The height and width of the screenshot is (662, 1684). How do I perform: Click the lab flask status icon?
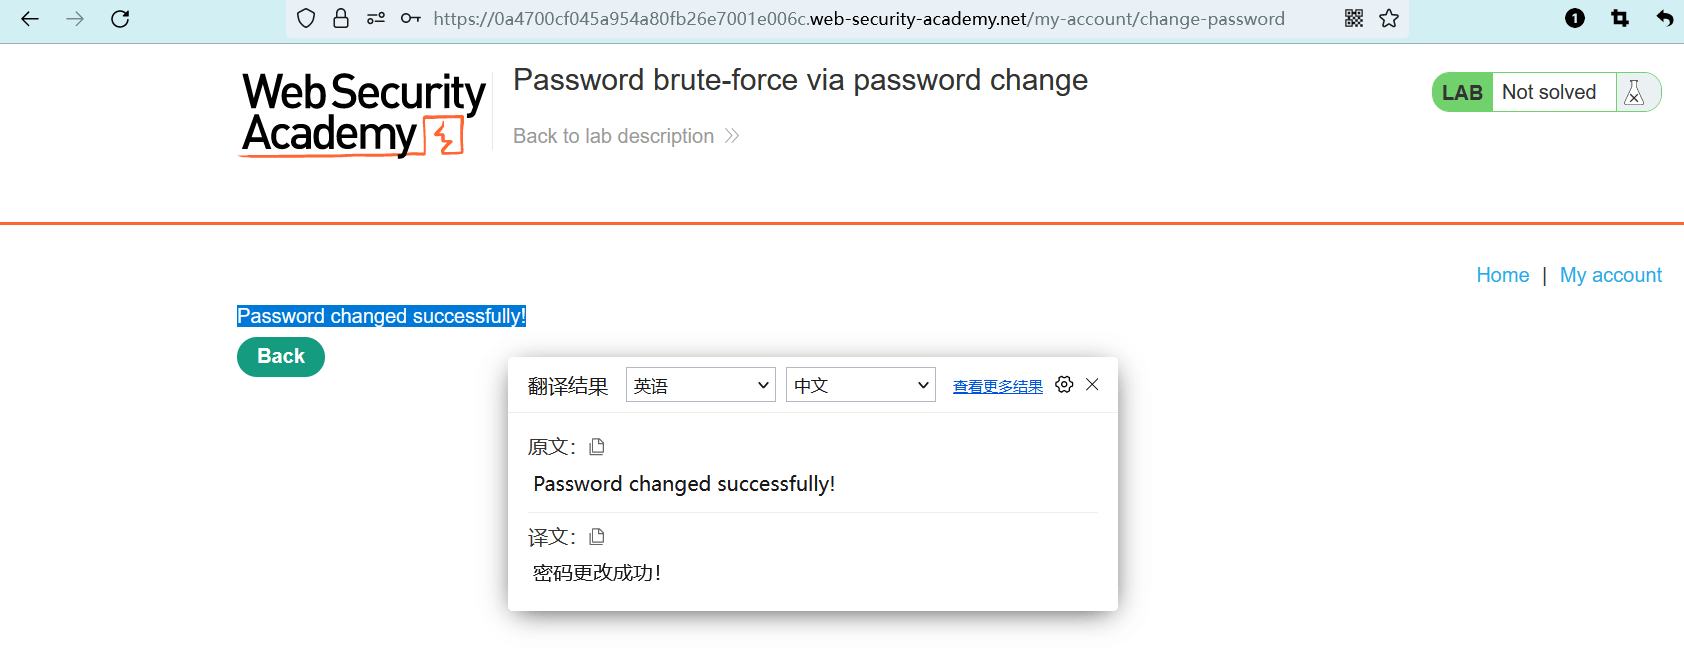click(x=1635, y=92)
